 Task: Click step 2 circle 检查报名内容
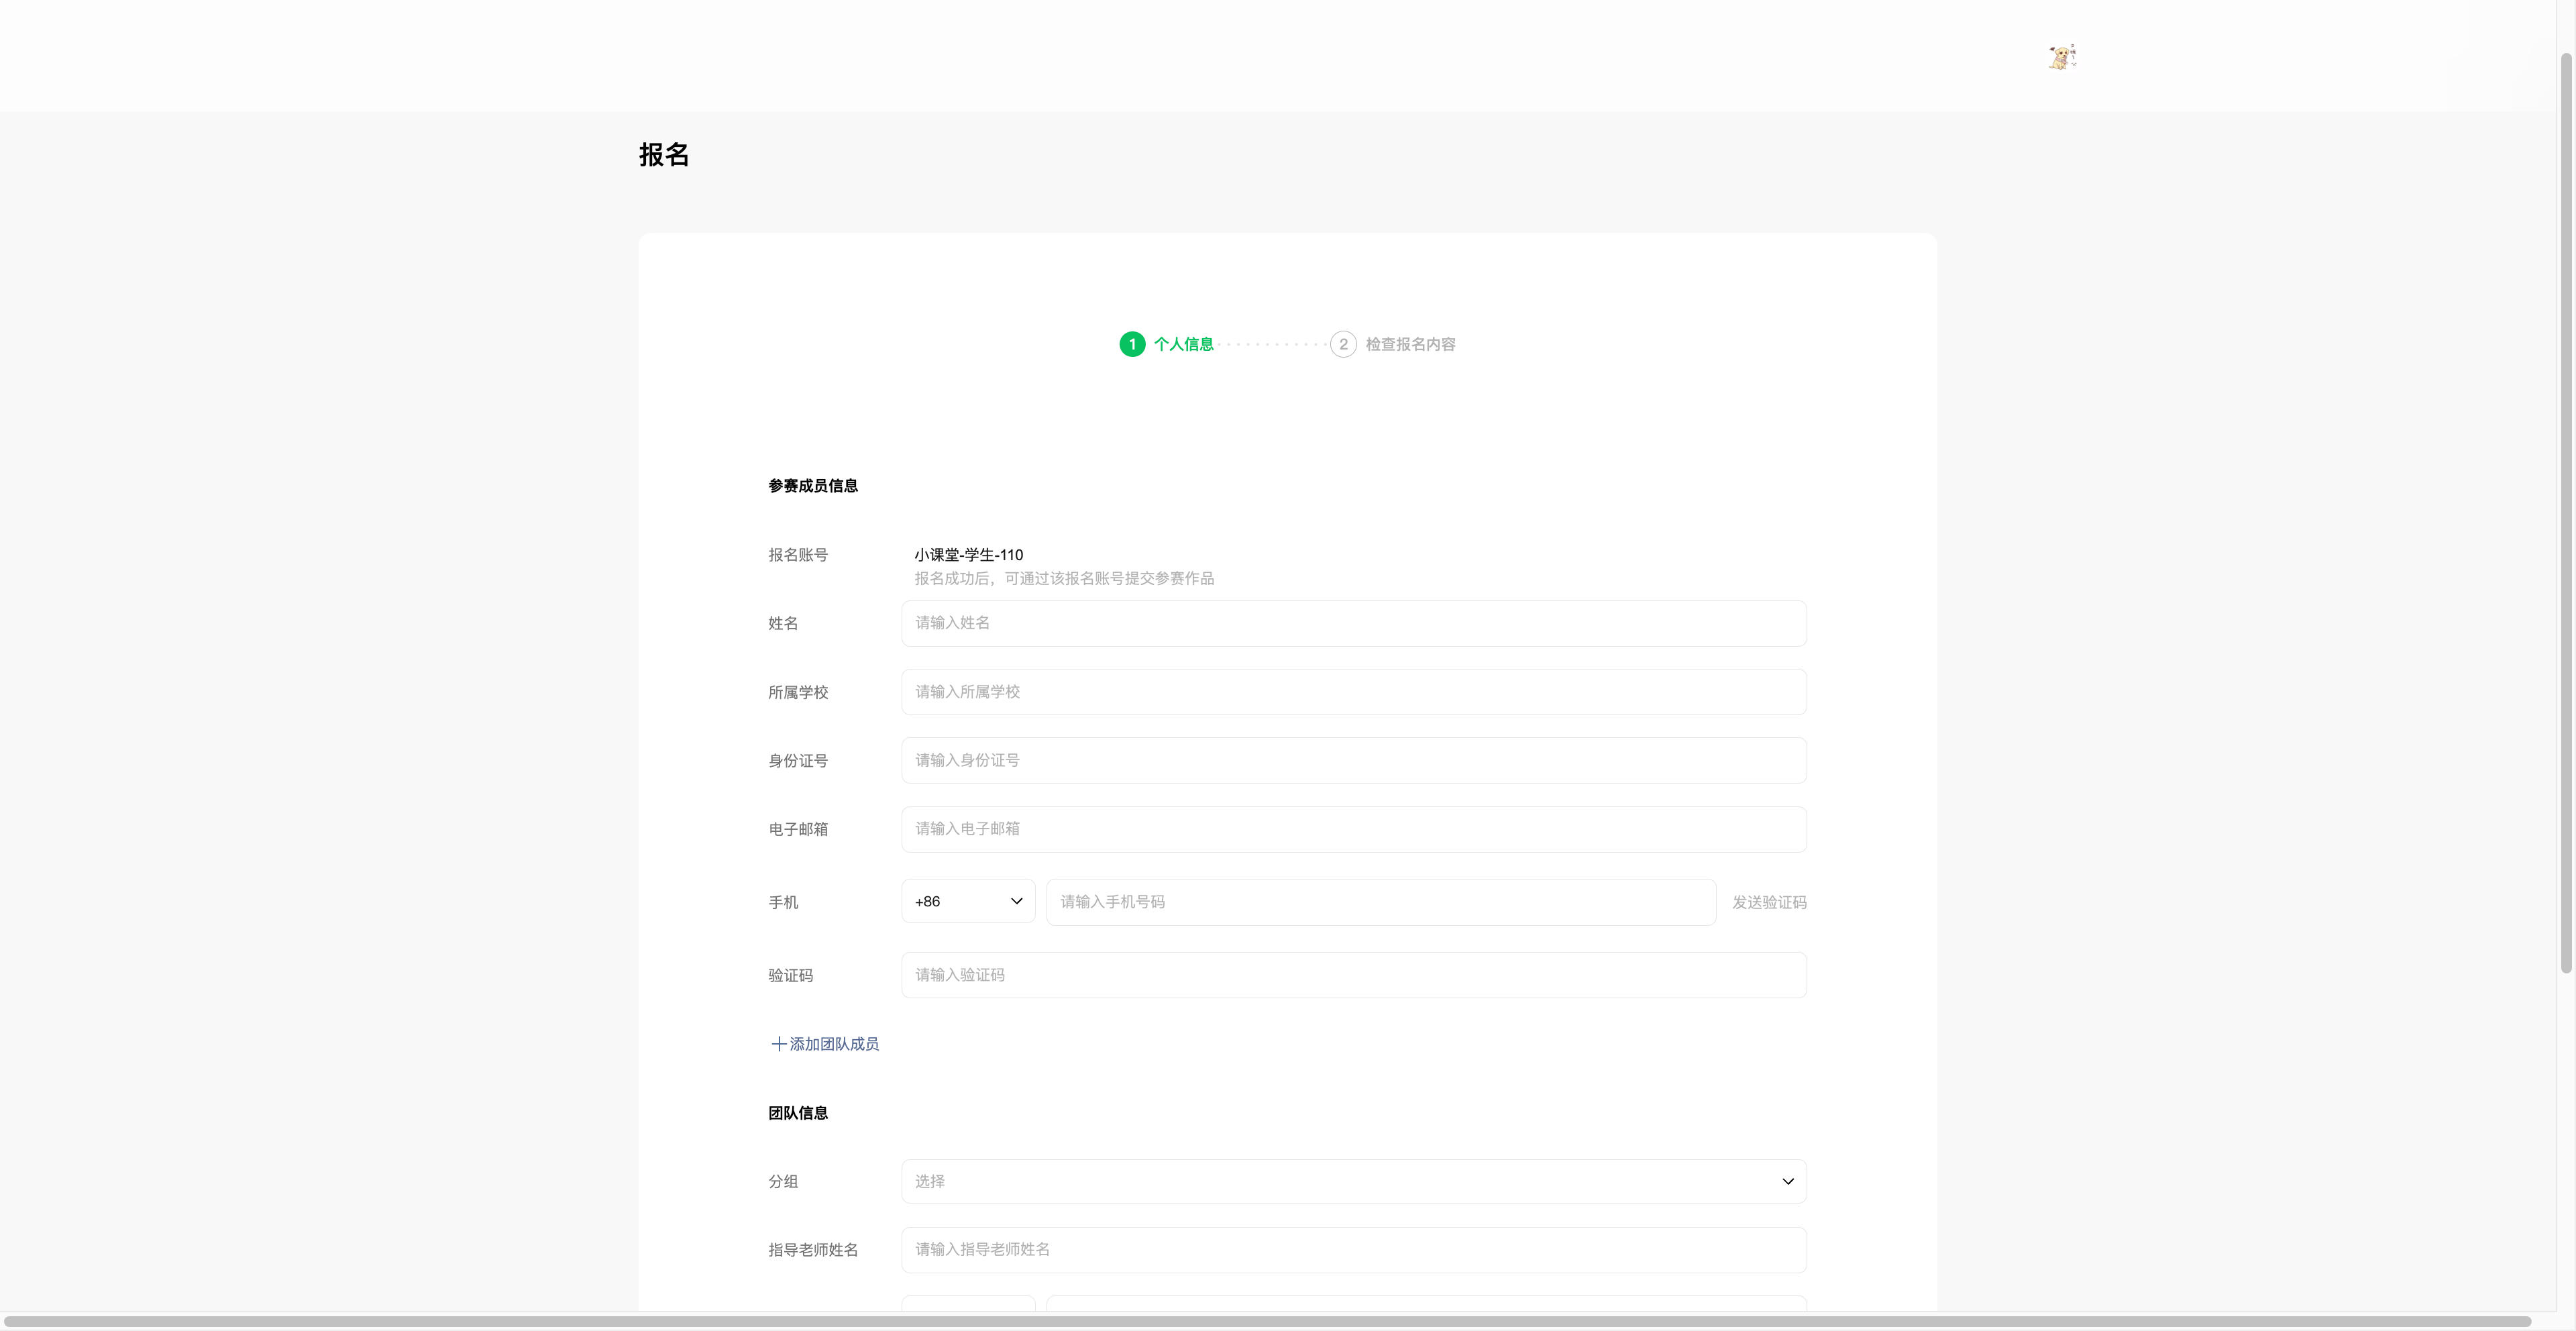[x=1343, y=344]
